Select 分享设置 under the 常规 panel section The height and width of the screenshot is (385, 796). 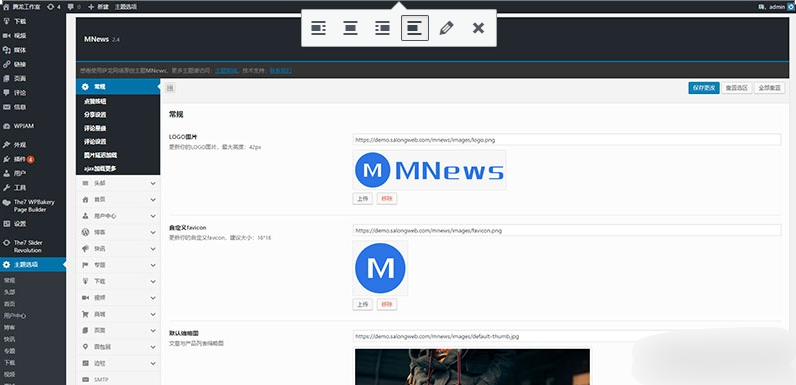point(95,115)
